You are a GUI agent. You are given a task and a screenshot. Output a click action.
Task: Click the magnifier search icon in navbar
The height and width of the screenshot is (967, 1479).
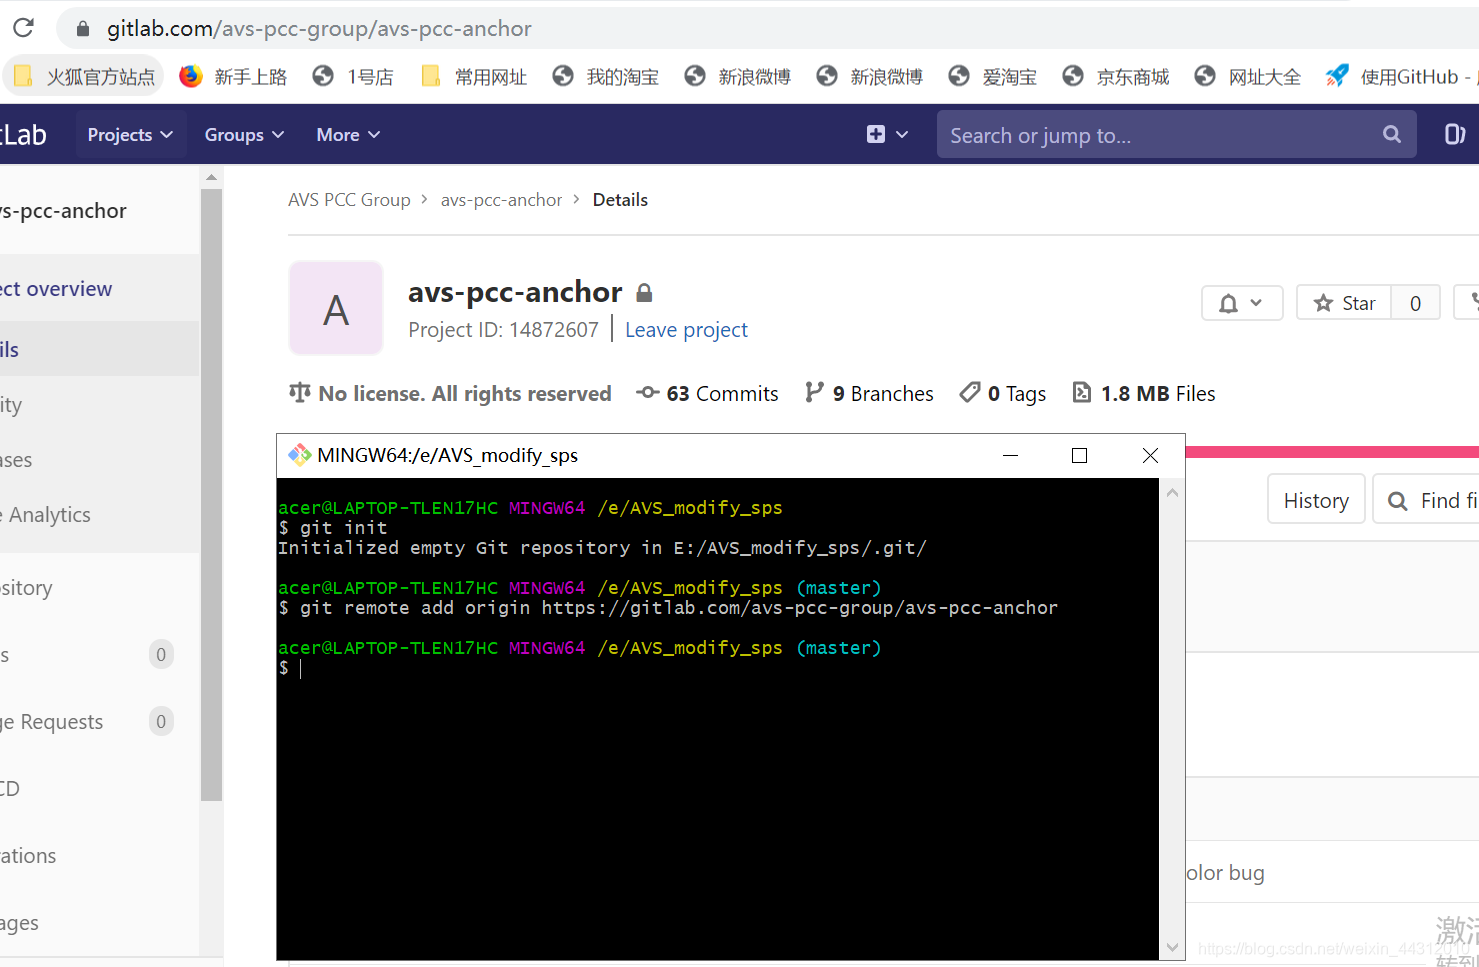1392,134
